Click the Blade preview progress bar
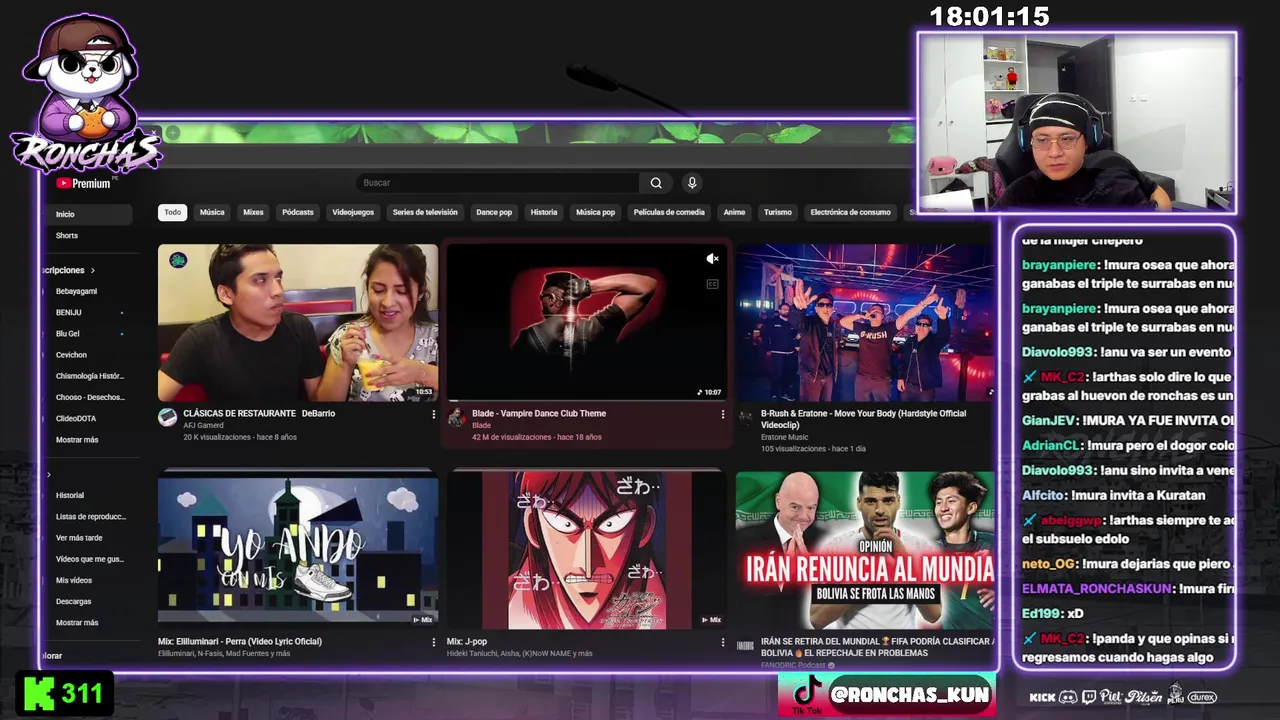1280x720 pixels. click(x=587, y=401)
